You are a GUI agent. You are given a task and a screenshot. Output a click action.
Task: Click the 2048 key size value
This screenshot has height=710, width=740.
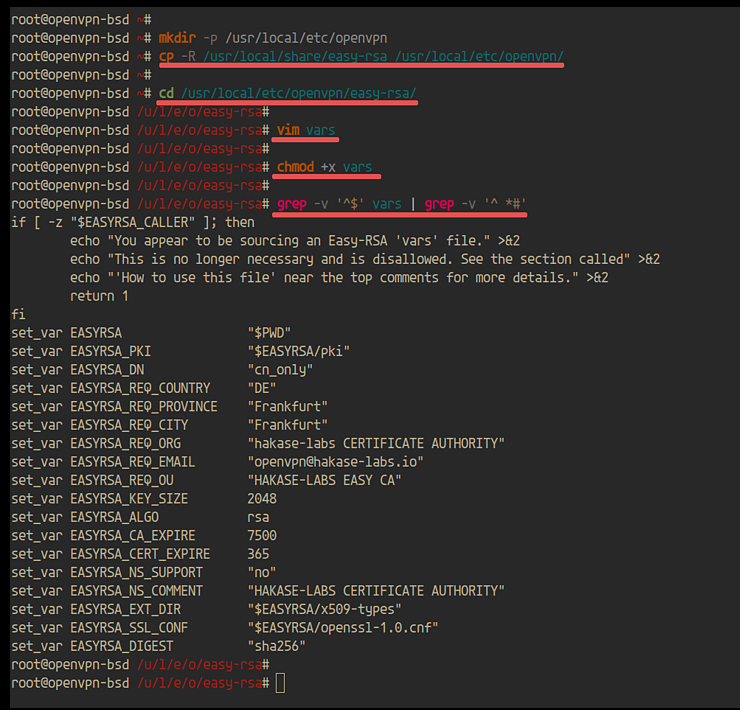click(x=262, y=499)
